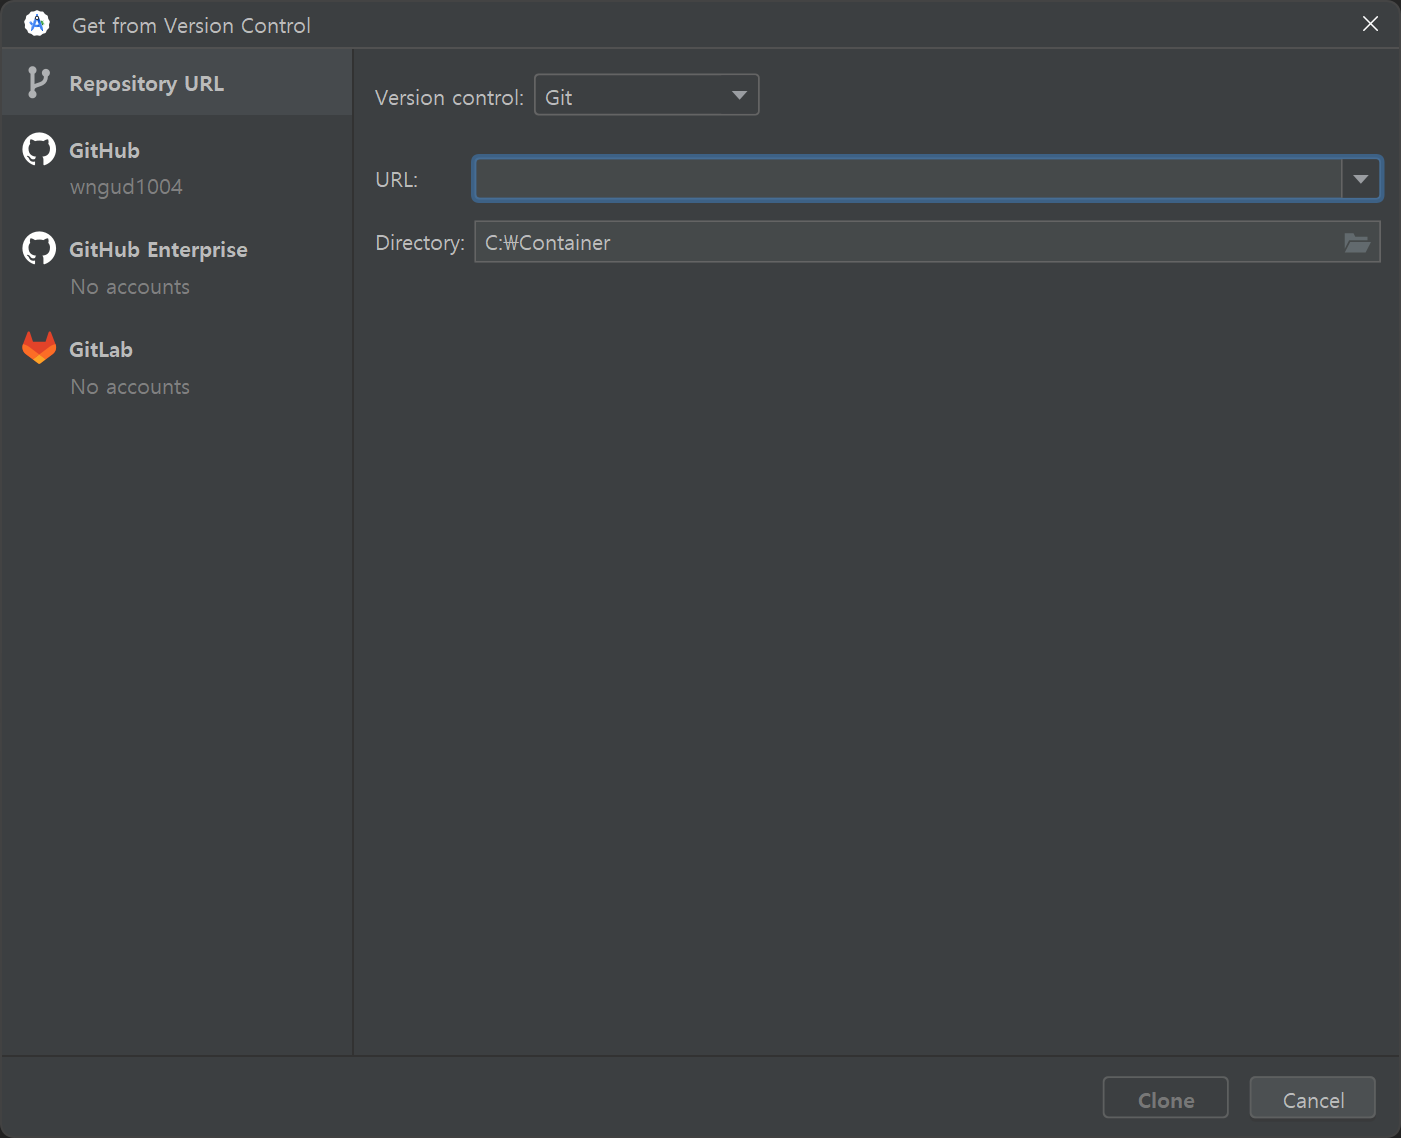
Task: Click the Cancel button
Action: (x=1312, y=1099)
